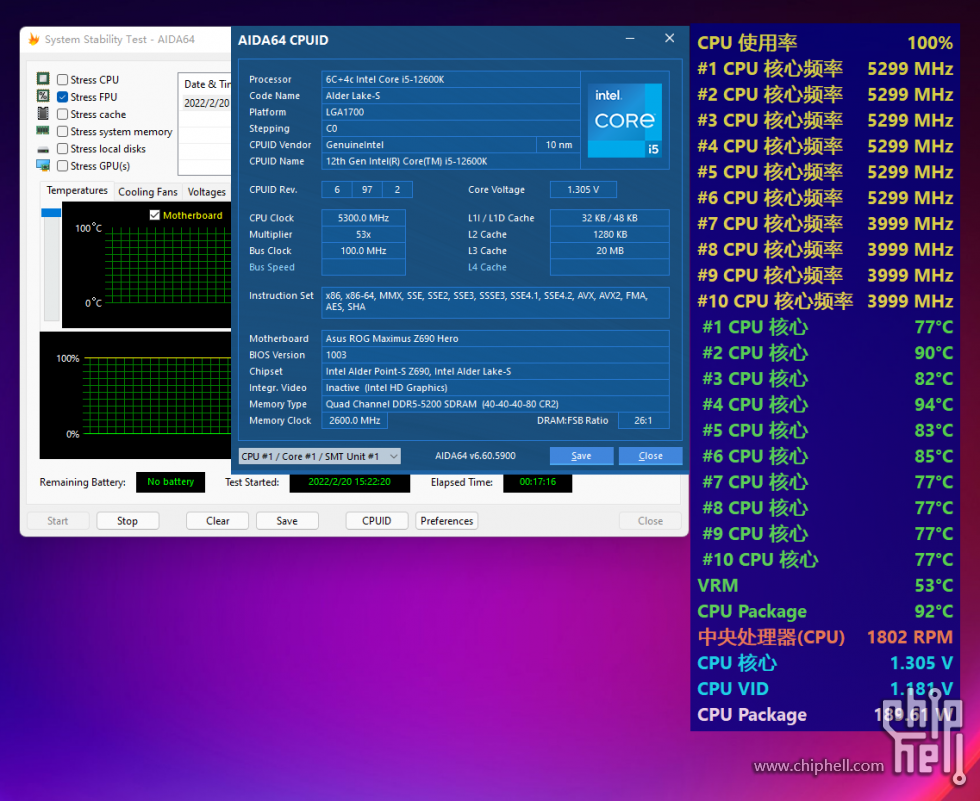The image size is (980, 801).
Task: Click the Chipset Intel Alder Point-S Z690 field
Action: 495,371
